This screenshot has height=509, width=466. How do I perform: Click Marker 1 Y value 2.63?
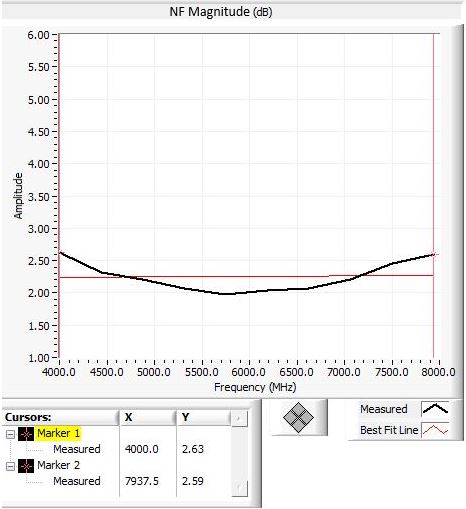tap(193, 449)
